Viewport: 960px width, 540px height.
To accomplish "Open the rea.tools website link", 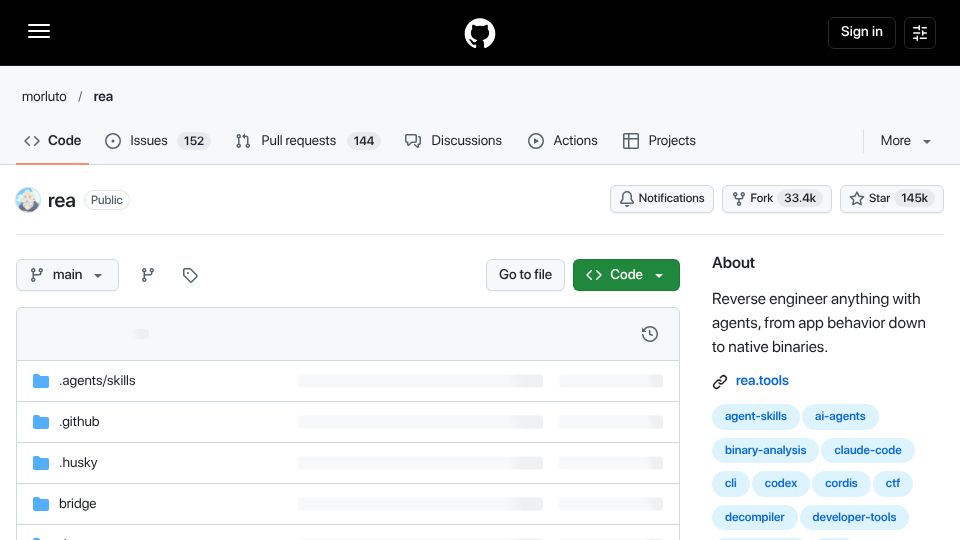I will (x=762, y=381).
